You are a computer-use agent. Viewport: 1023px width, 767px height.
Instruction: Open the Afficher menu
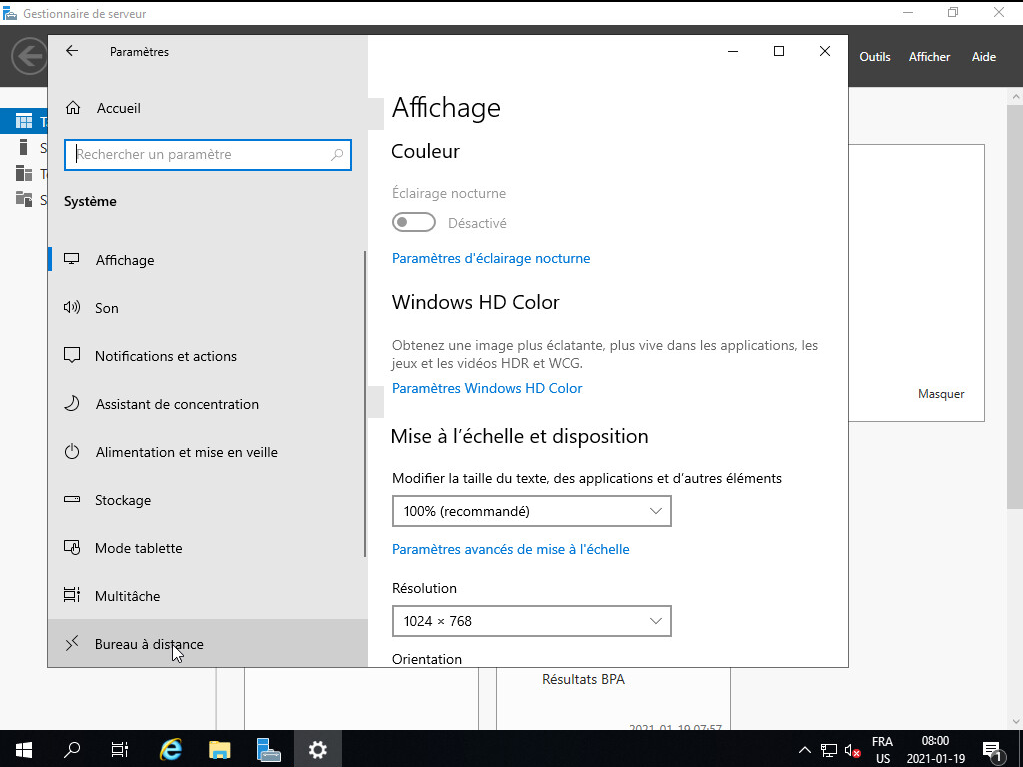(929, 57)
